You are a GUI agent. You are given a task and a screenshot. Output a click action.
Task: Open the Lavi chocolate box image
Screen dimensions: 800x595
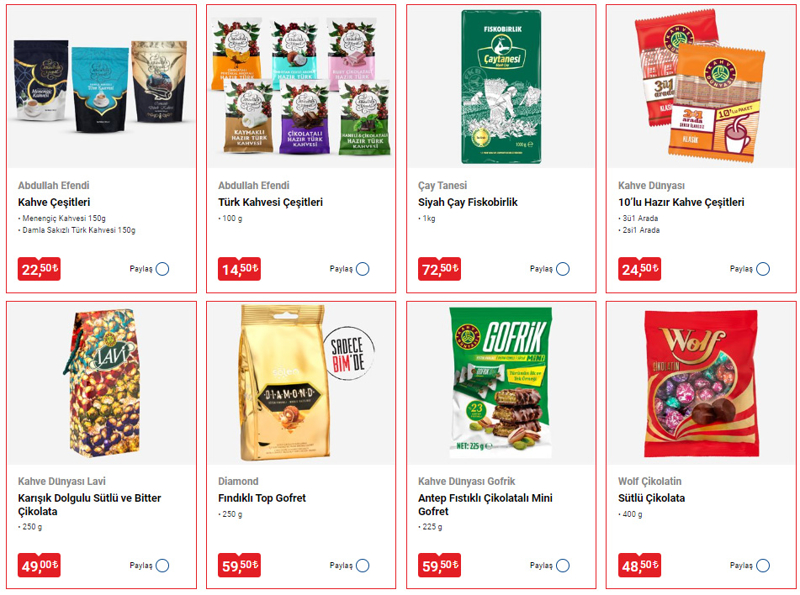point(102,383)
